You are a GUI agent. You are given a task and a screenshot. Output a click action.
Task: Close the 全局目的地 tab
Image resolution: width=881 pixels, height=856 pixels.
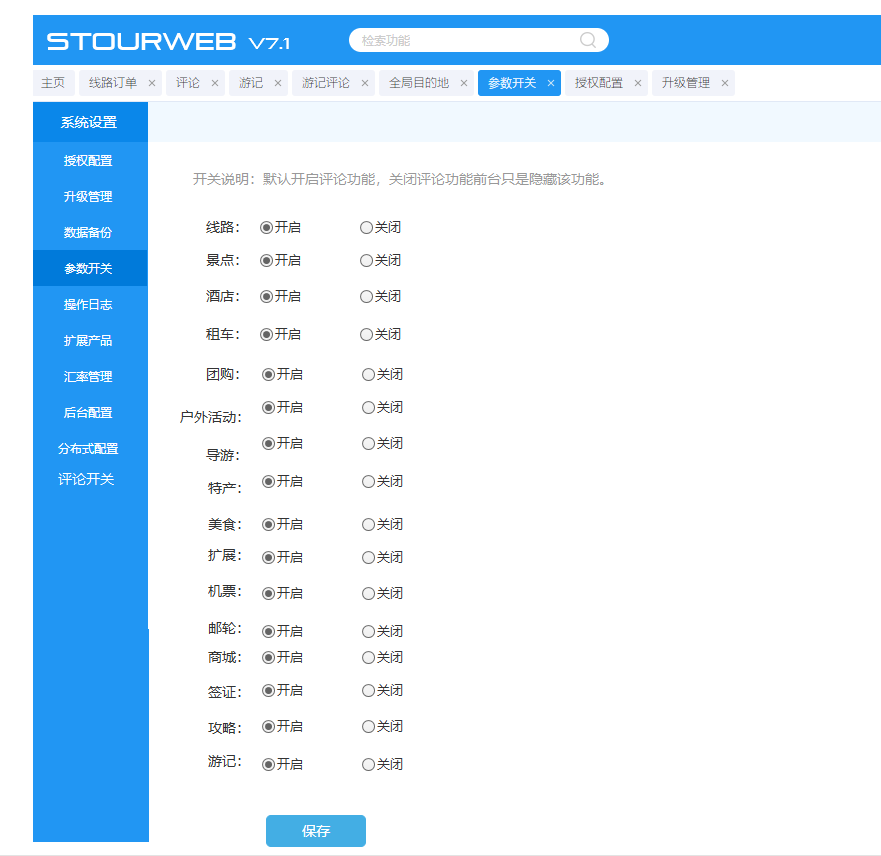tap(464, 83)
